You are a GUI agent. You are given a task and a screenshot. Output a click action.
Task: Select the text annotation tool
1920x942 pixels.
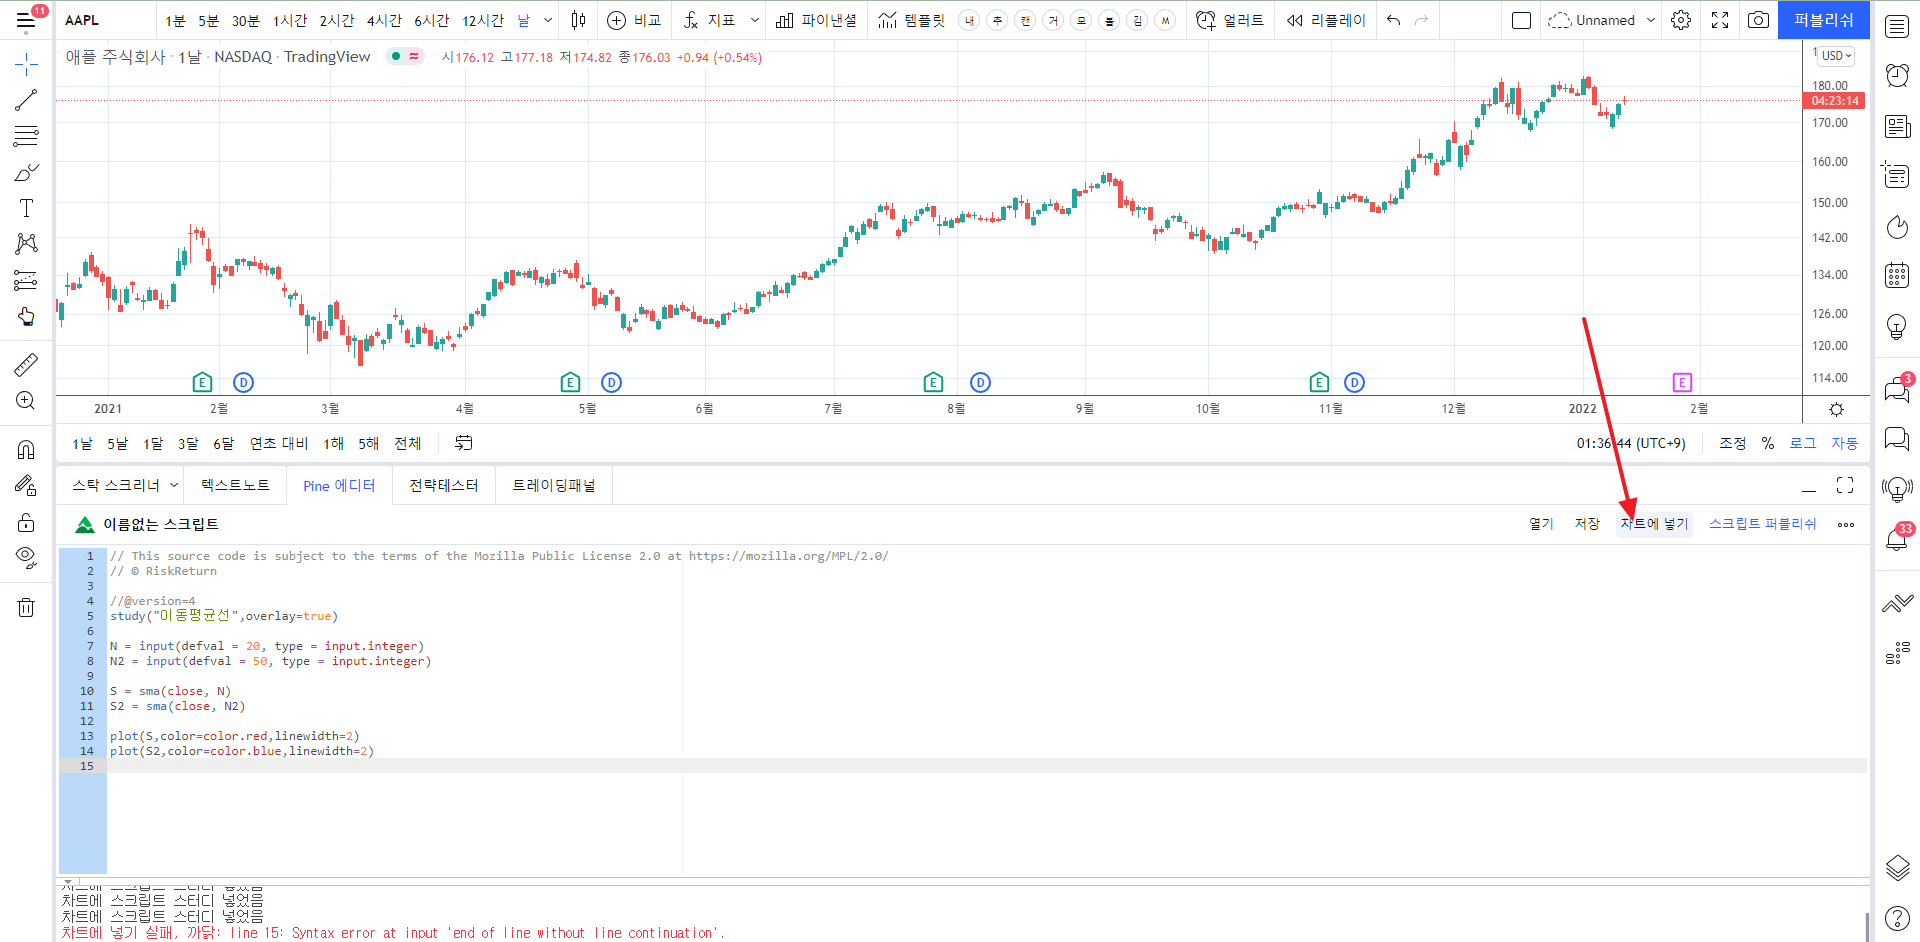pos(26,208)
